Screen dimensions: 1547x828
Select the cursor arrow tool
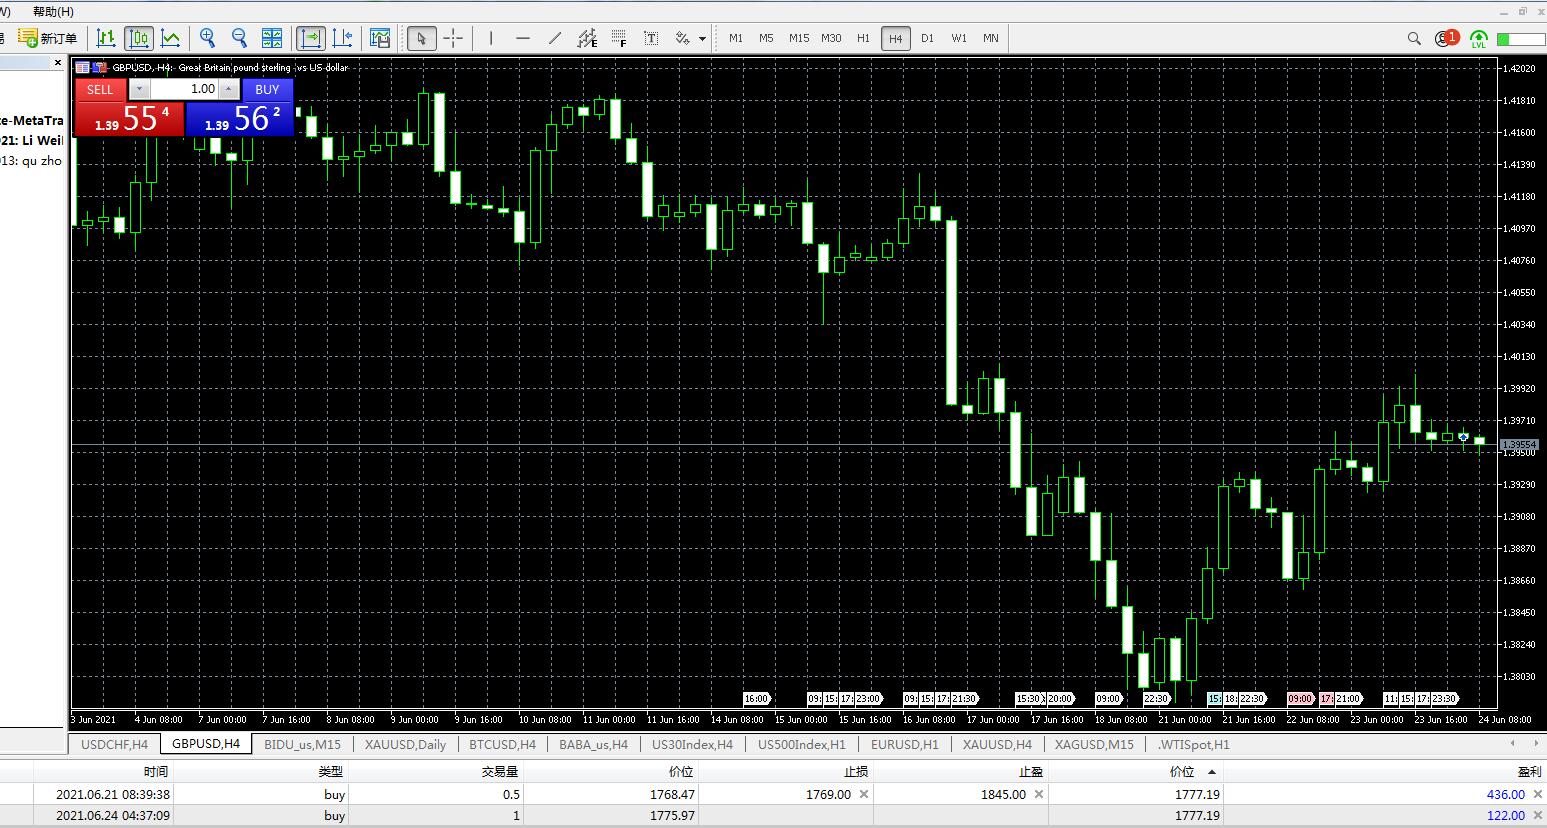tap(421, 38)
